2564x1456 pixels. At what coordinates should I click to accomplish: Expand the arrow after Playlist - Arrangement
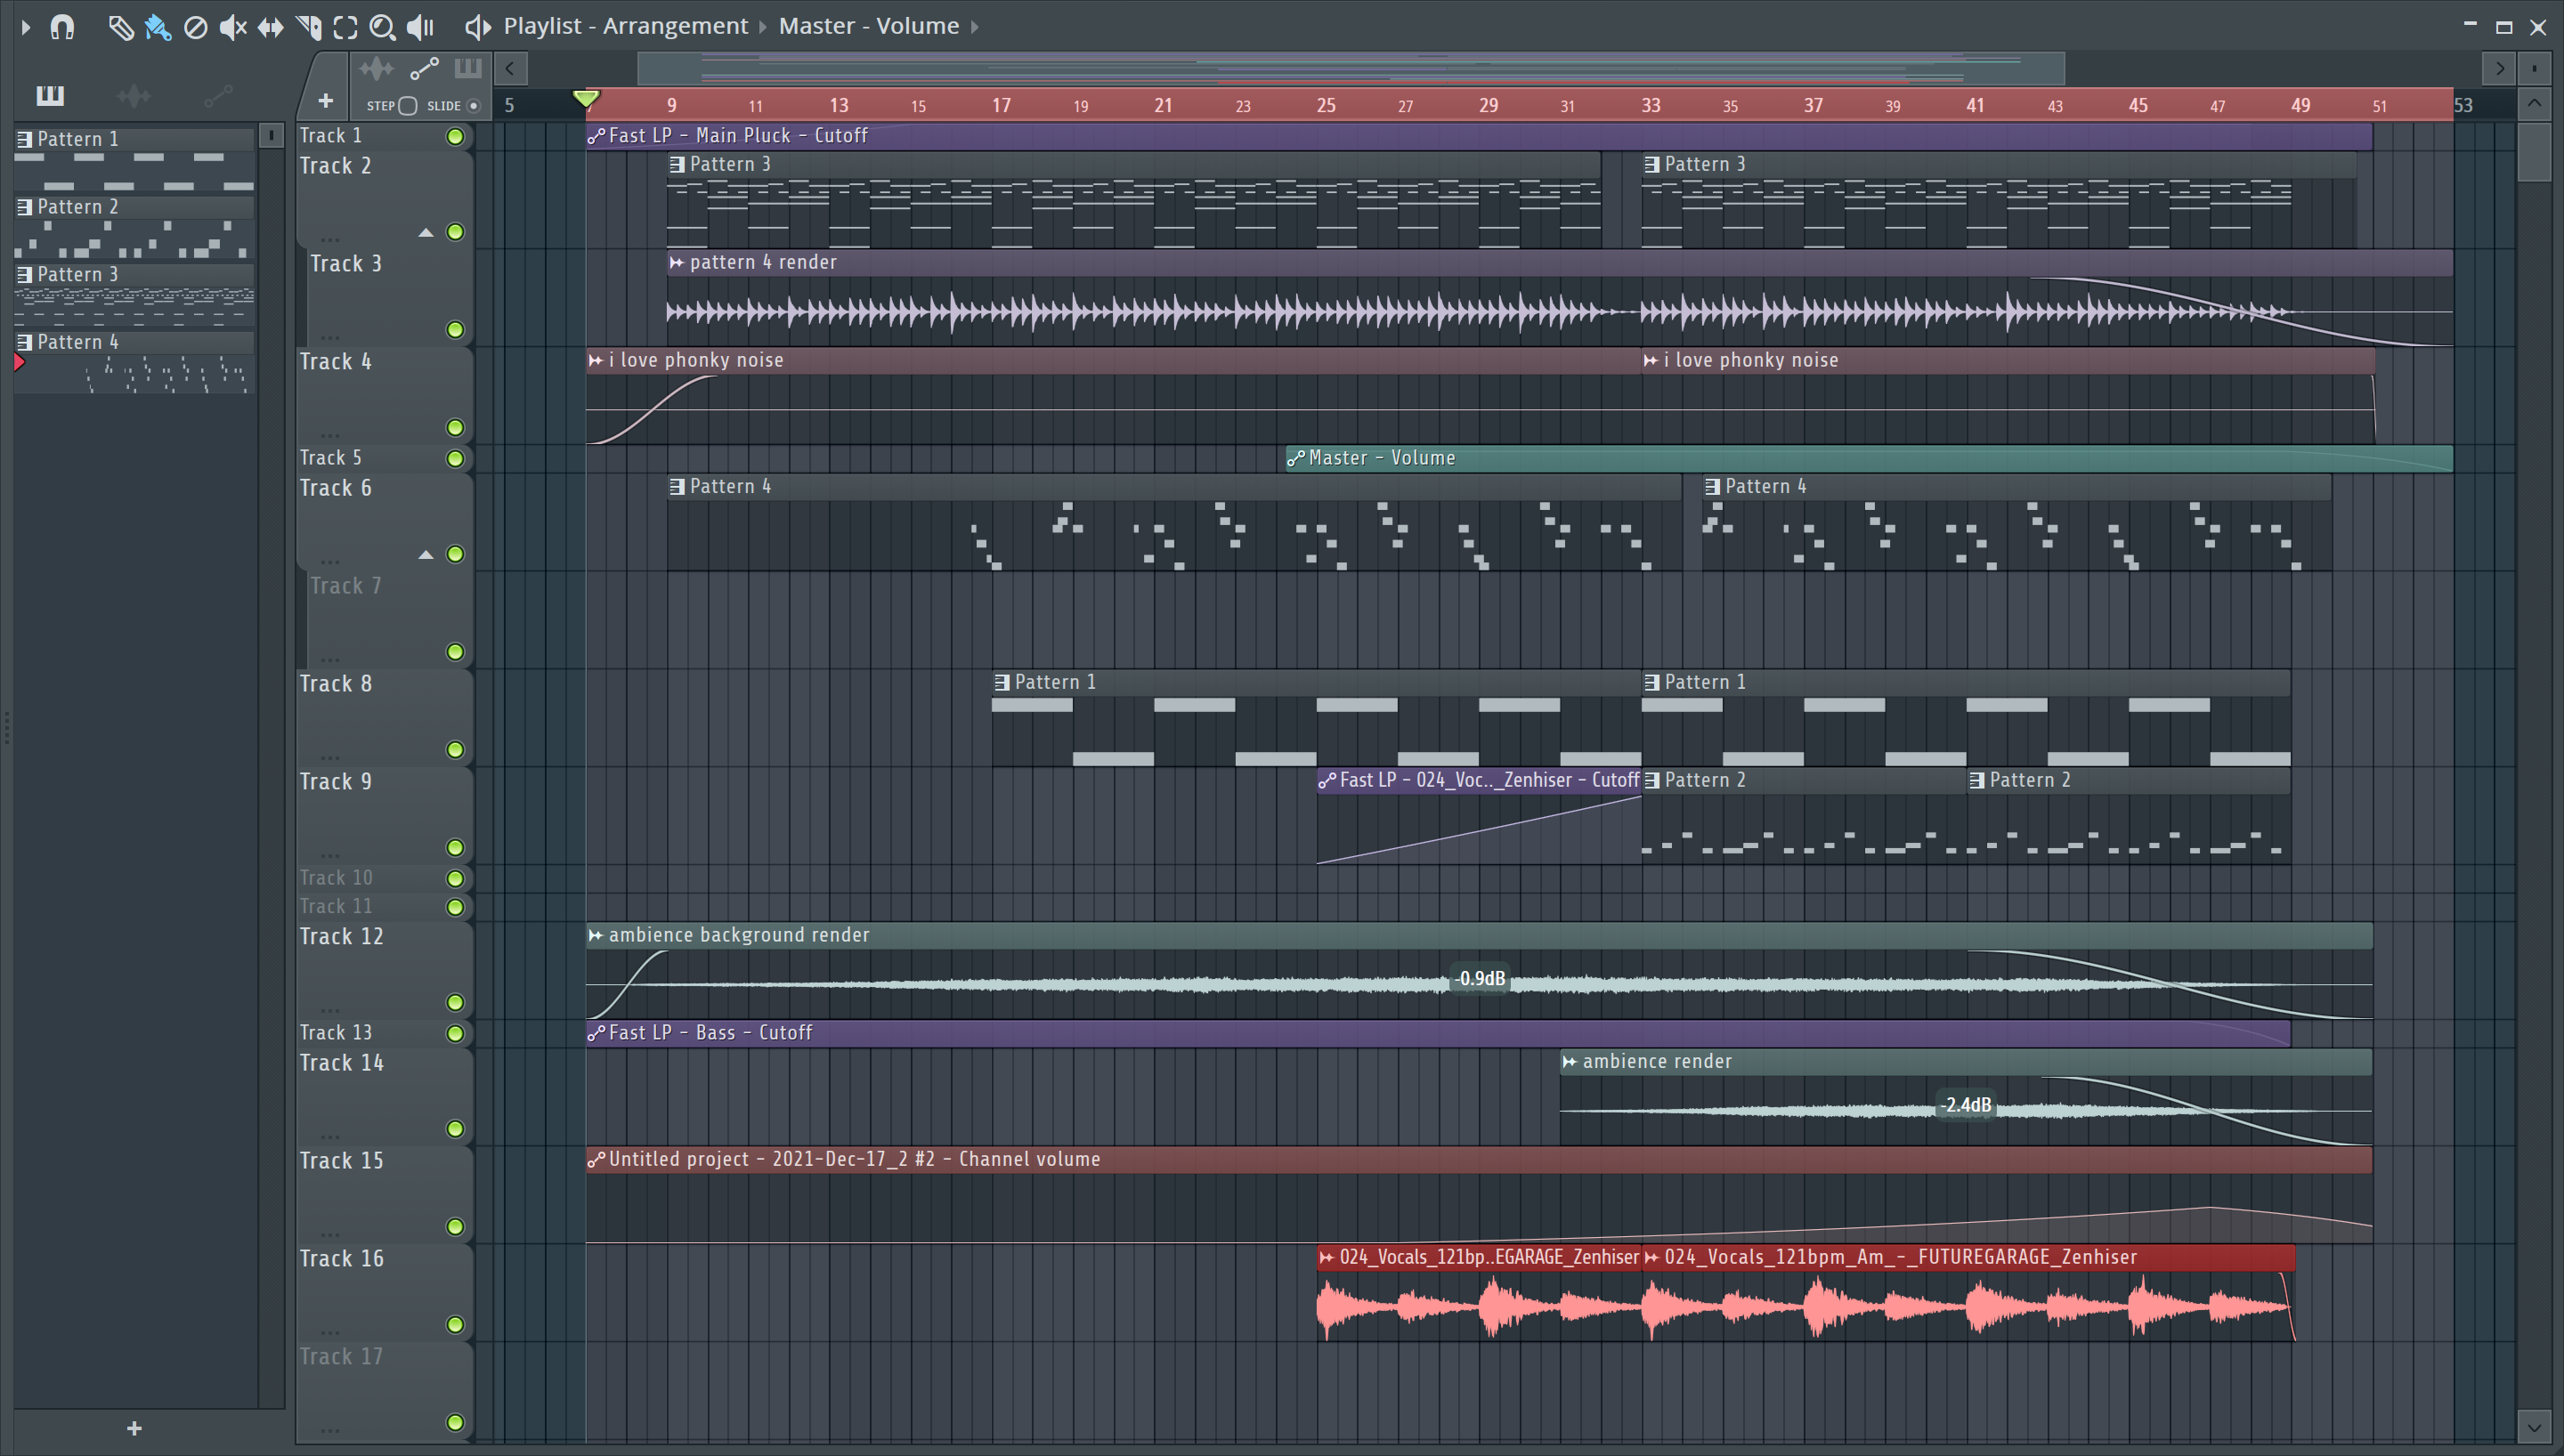(763, 27)
